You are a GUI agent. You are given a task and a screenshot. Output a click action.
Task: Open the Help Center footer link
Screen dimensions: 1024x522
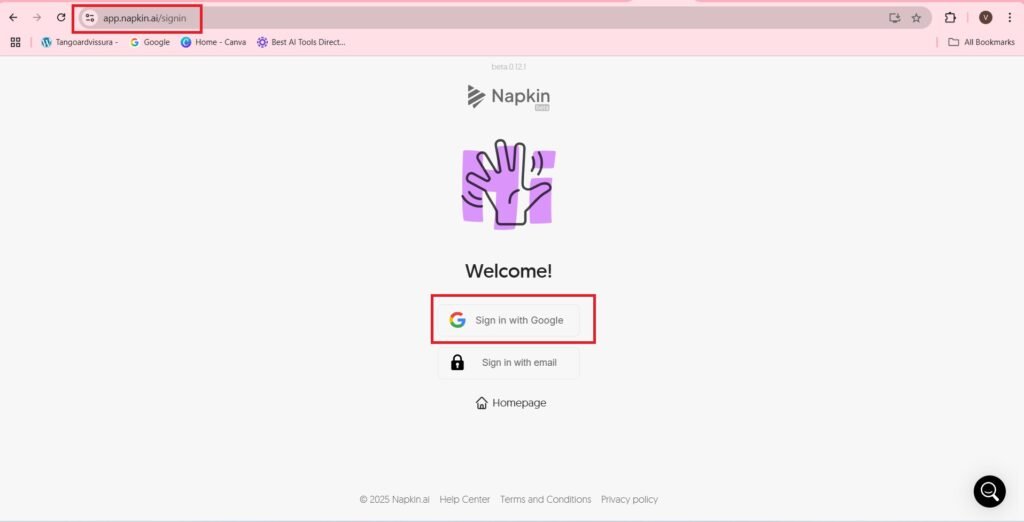464,499
